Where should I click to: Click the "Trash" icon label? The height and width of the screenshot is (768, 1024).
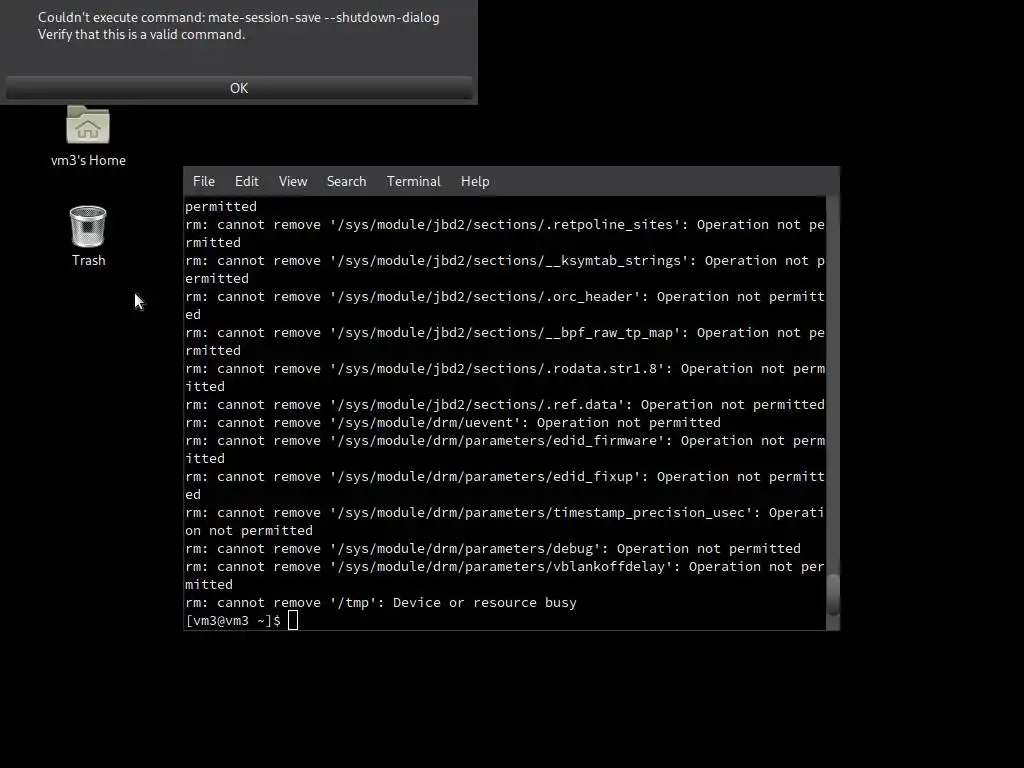coord(88,260)
